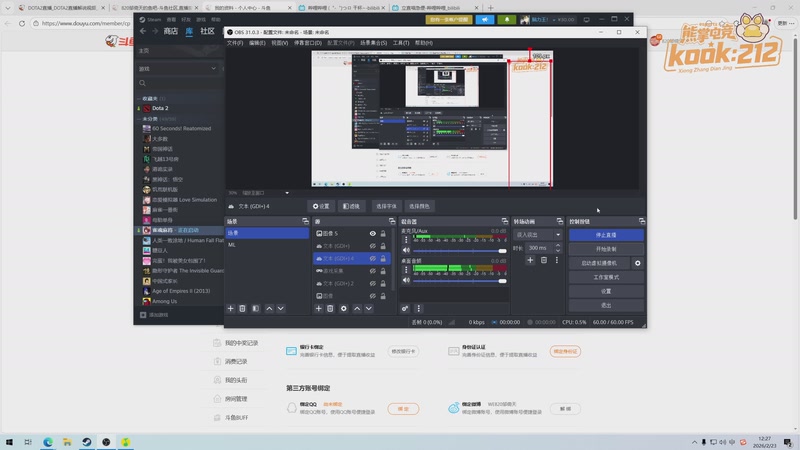Mute the 麦克风/Aux channel
Image resolution: width=800 pixels, height=450 pixels.
tap(406, 251)
